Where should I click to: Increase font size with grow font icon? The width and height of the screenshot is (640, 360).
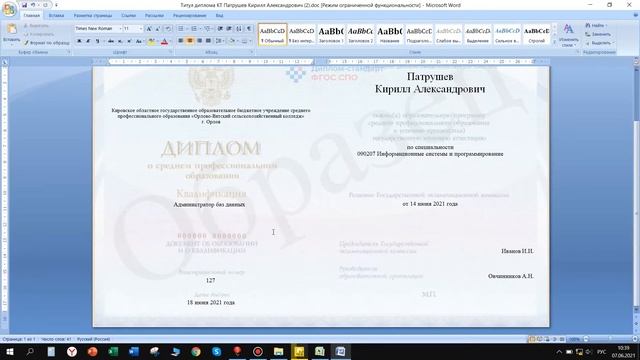click(149, 29)
